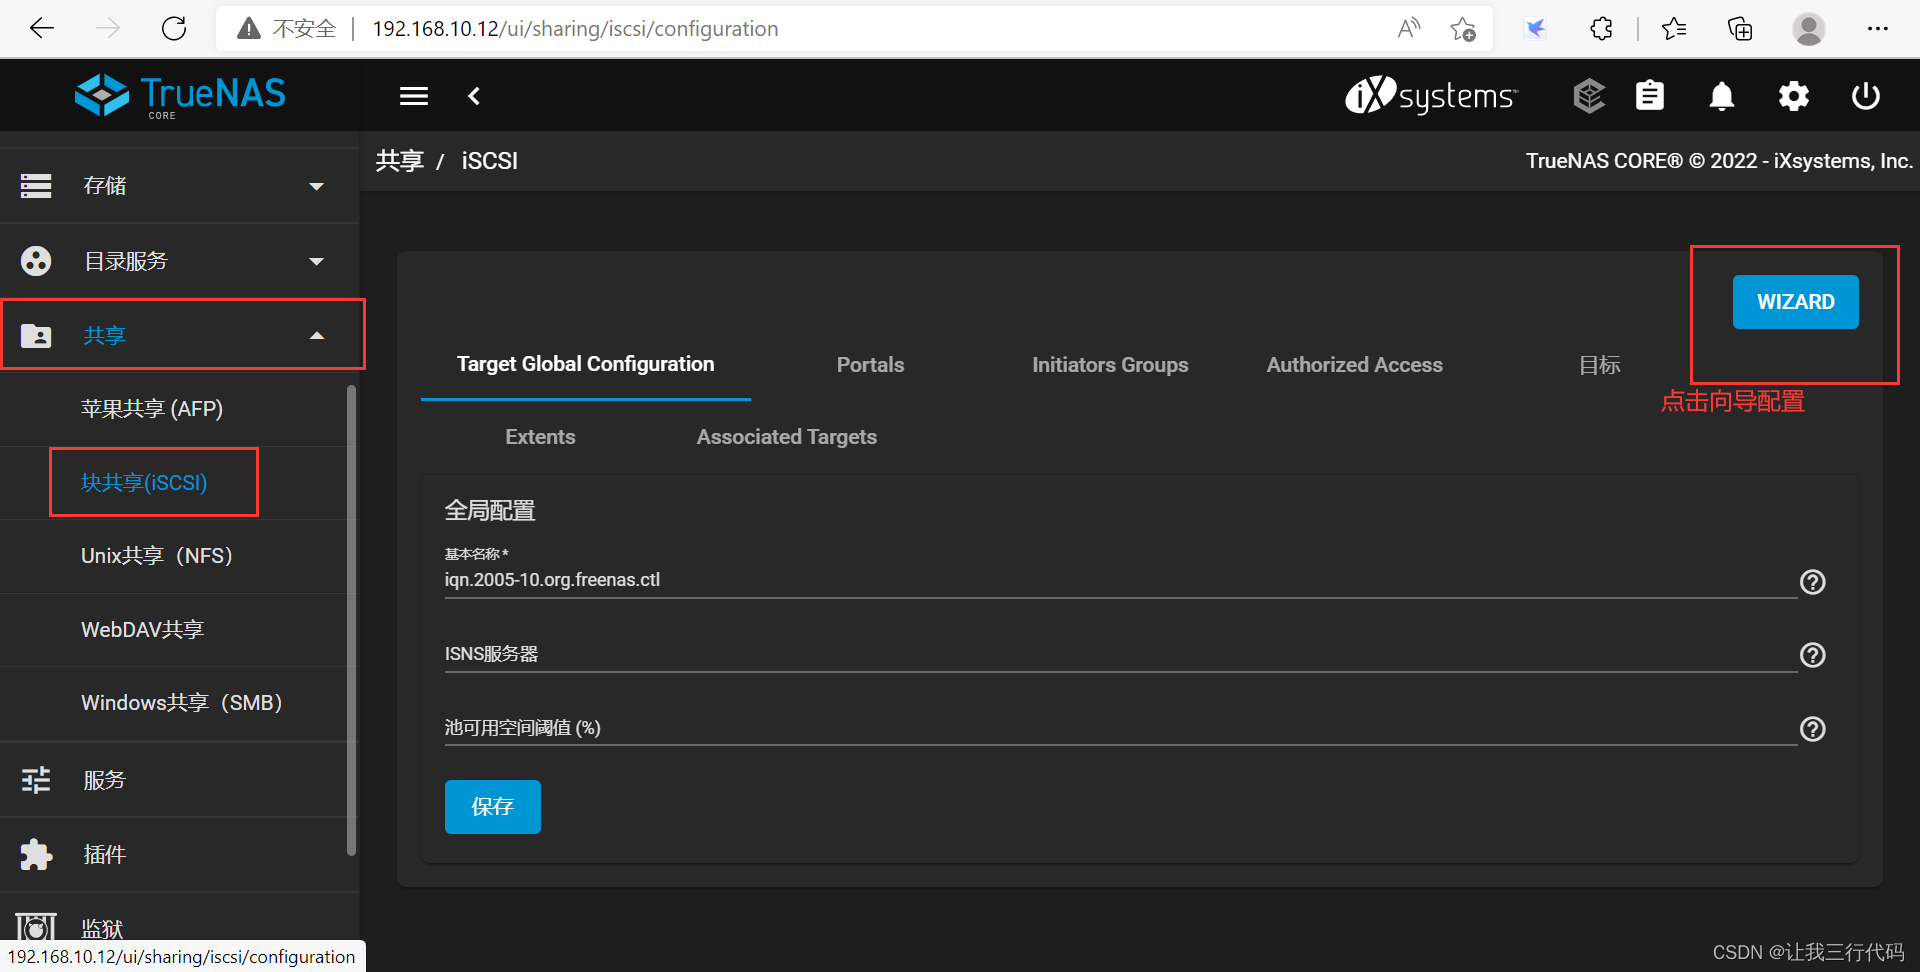Launch the iSCSI WIZARD
This screenshot has height=972, width=1920.
click(x=1796, y=302)
